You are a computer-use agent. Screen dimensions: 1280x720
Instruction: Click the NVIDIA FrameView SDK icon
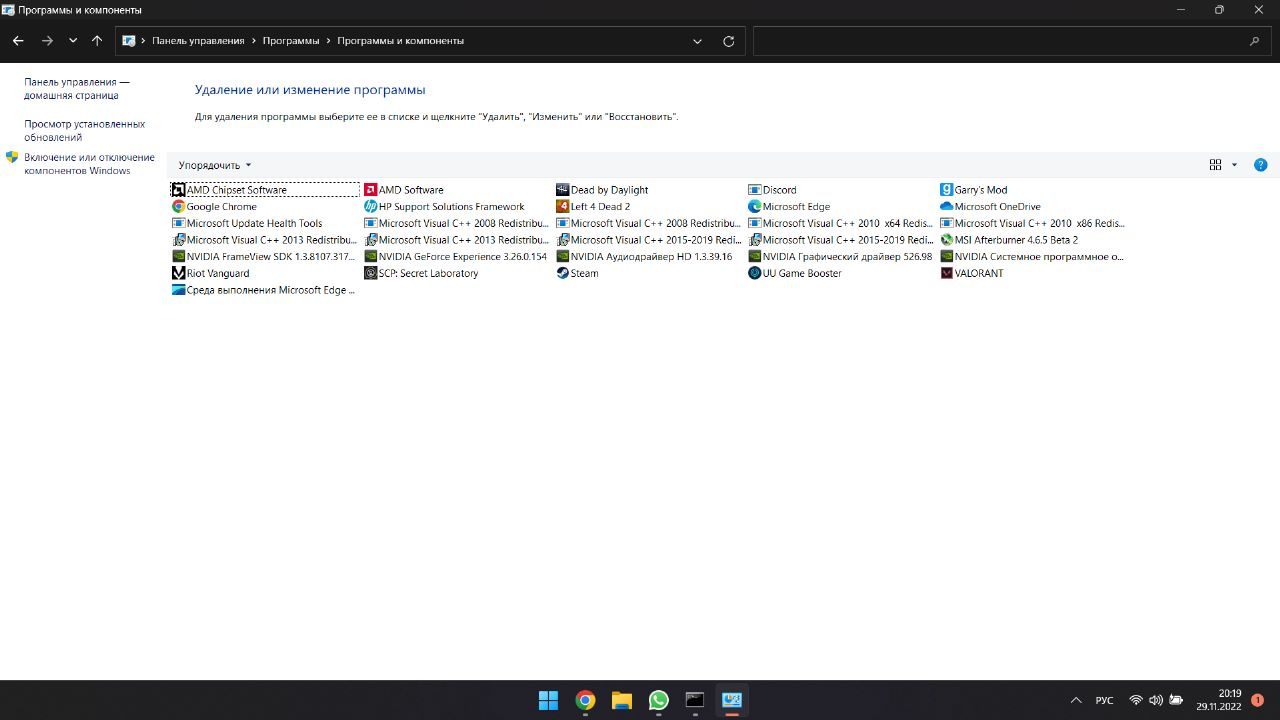pos(178,257)
